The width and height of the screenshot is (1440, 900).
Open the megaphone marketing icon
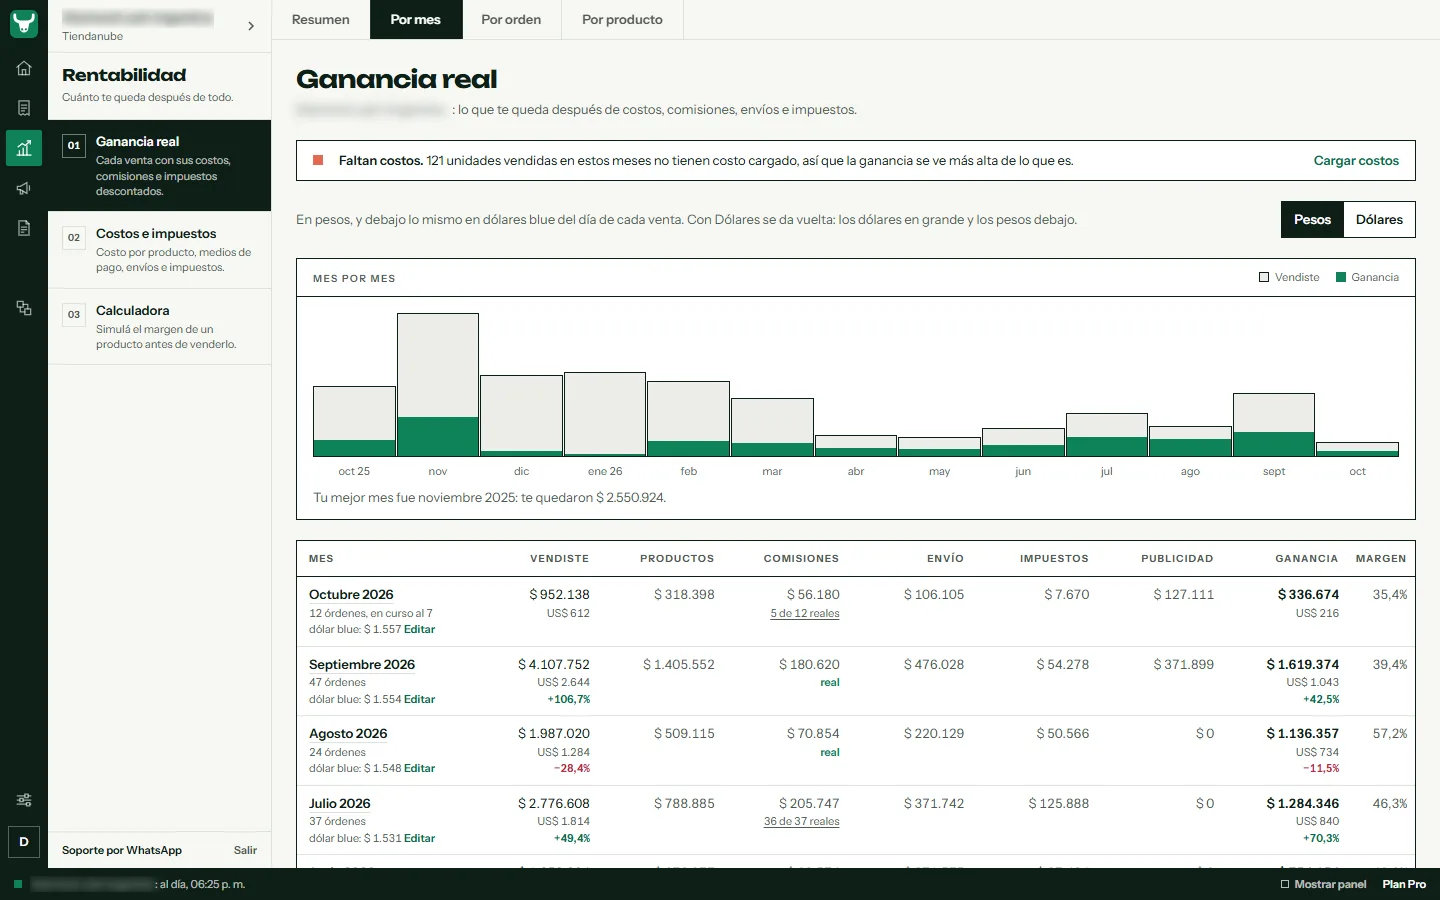click(24, 188)
